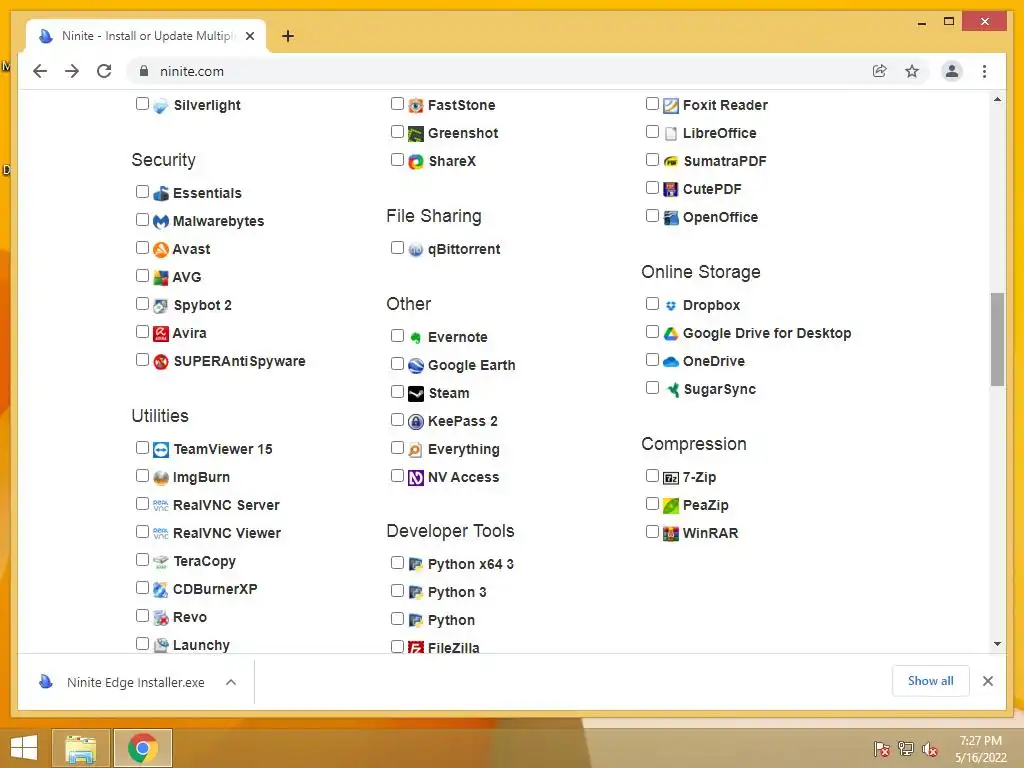
Task: Click the AVG icon in Security list
Action: (x=161, y=278)
